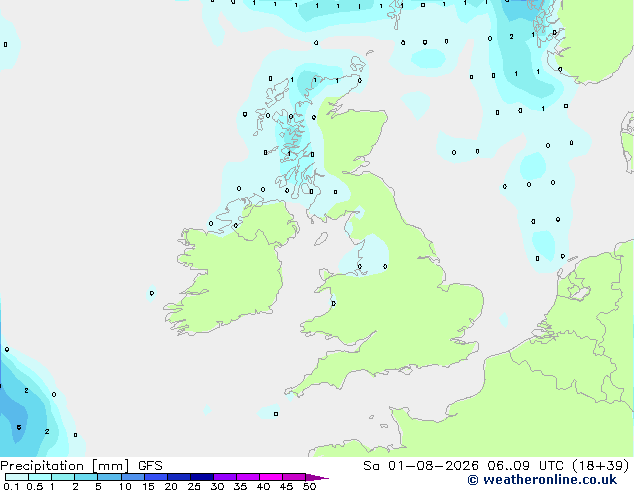
Task: Select the 5–10 mm legend color swatch
Action: click(109, 477)
